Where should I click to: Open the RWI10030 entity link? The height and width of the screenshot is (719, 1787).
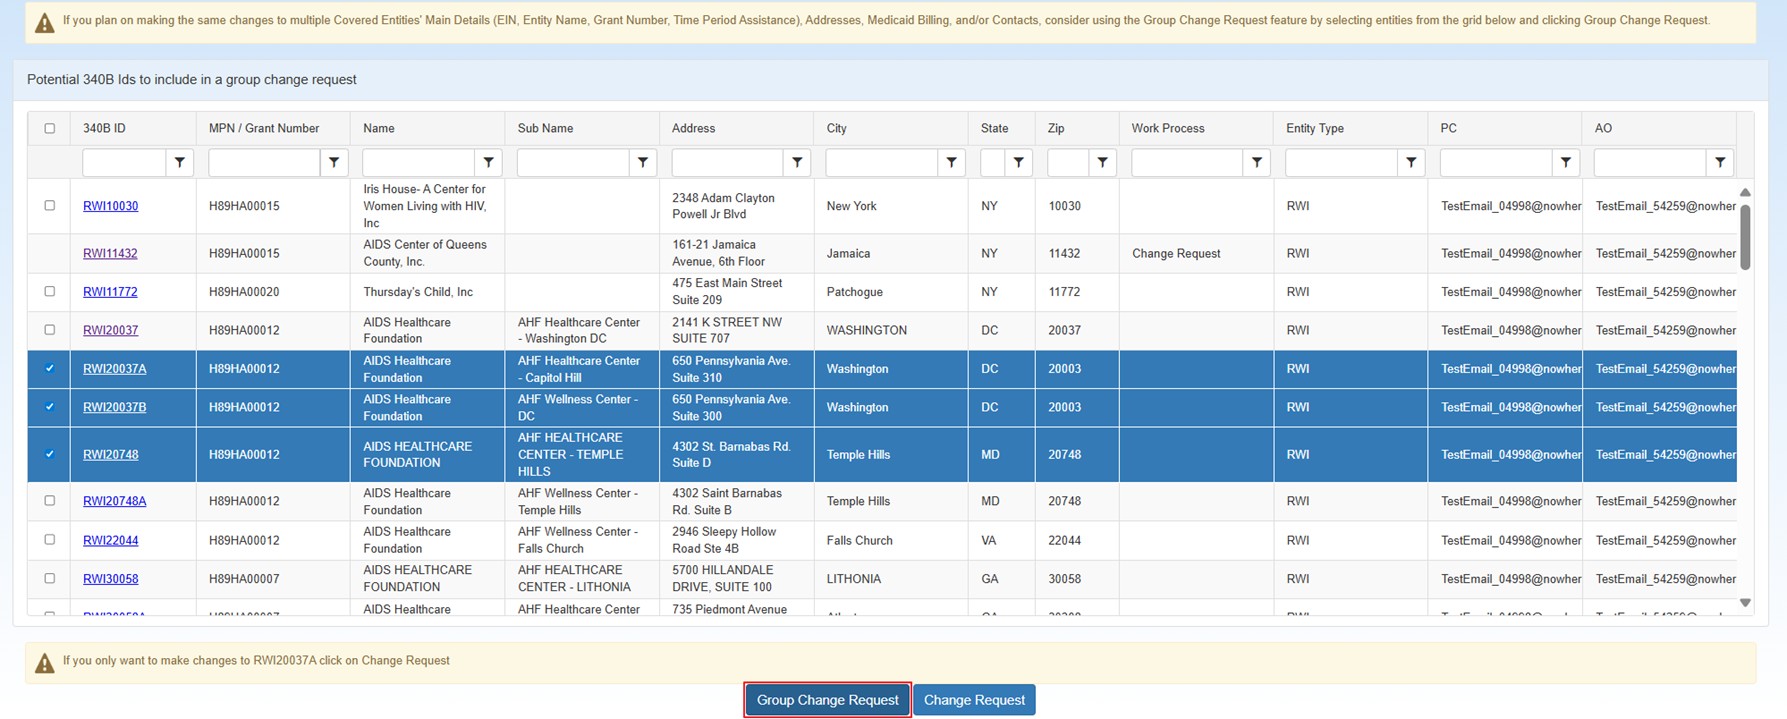click(x=110, y=206)
